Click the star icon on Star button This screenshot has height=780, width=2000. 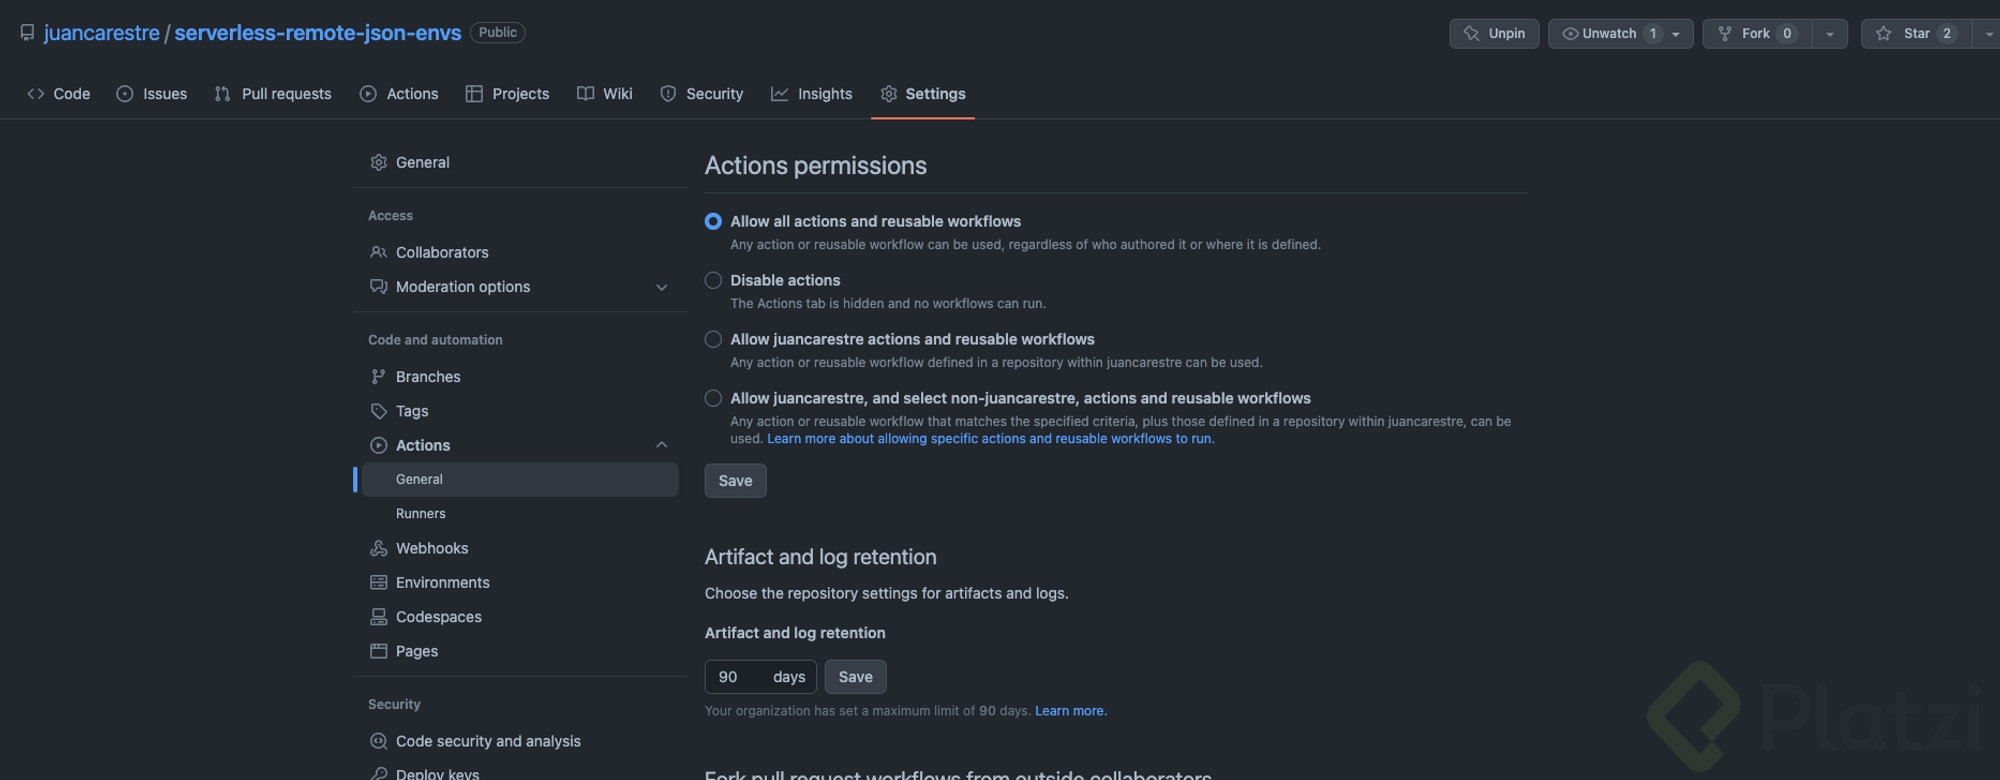[1884, 33]
